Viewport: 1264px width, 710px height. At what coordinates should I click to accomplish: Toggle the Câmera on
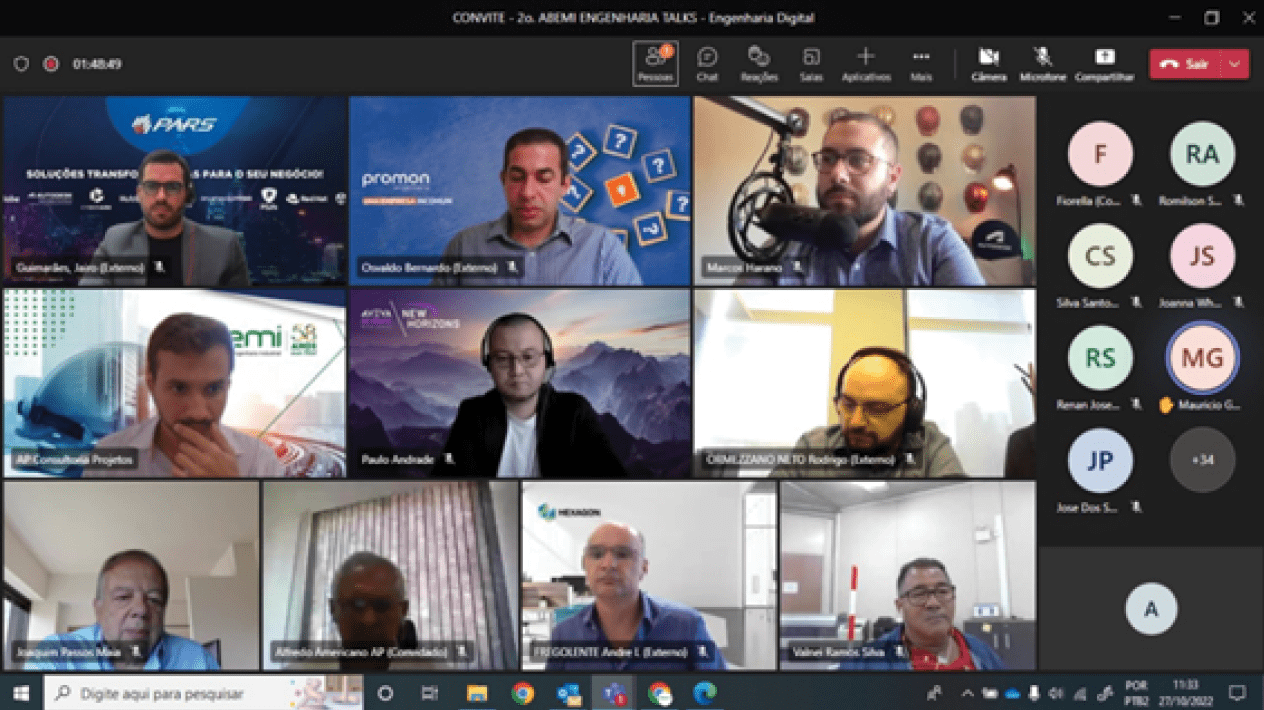point(988,63)
